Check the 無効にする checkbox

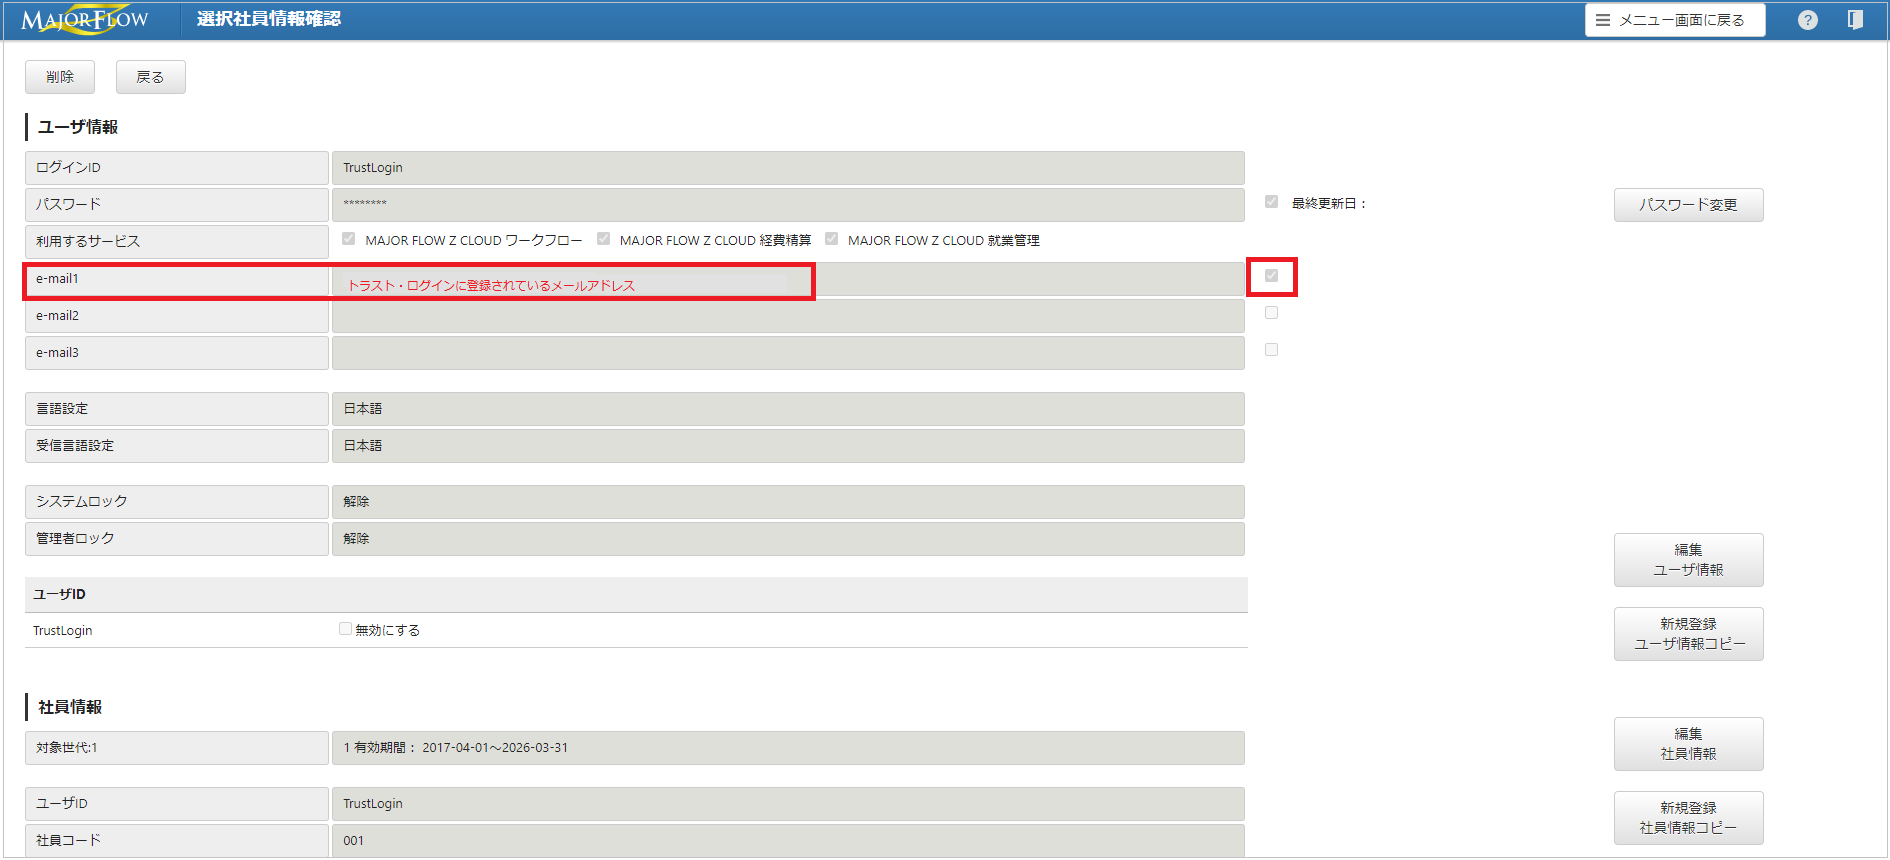(345, 629)
